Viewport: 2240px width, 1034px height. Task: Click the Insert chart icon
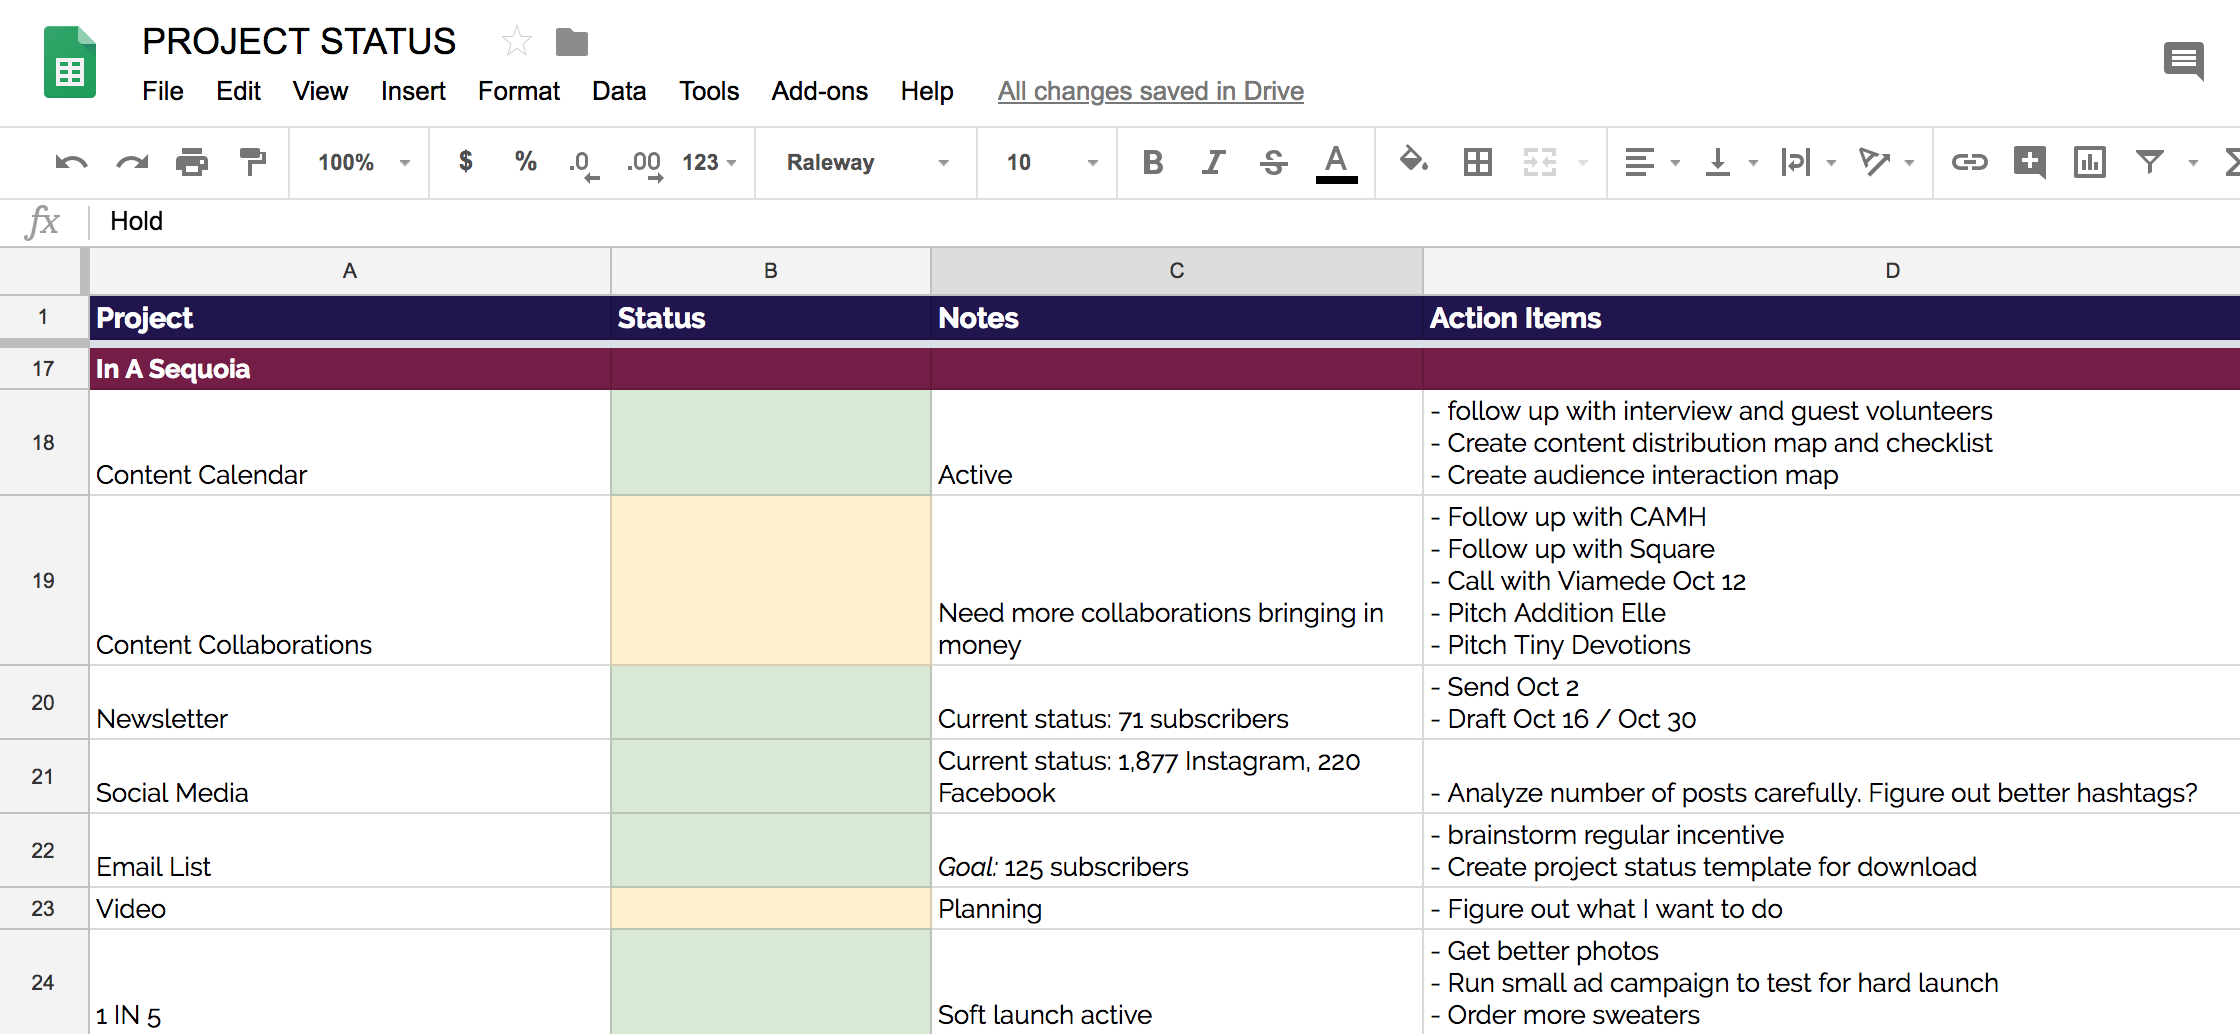click(x=2090, y=162)
